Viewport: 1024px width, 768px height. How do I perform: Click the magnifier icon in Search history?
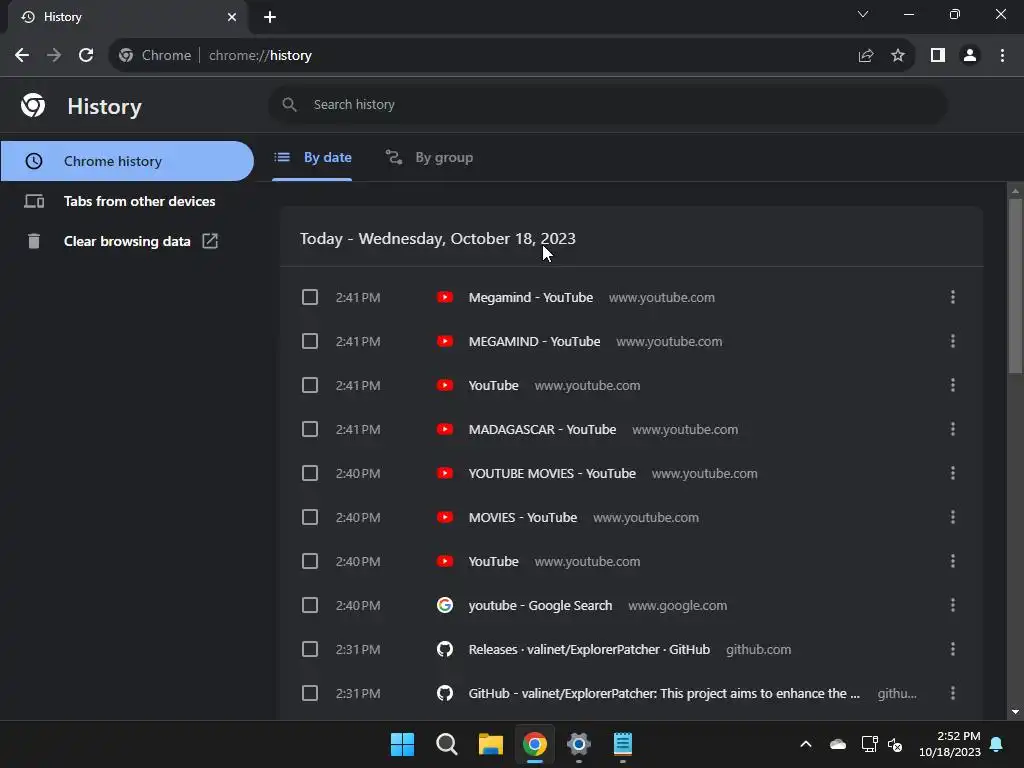(x=289, y=104)
